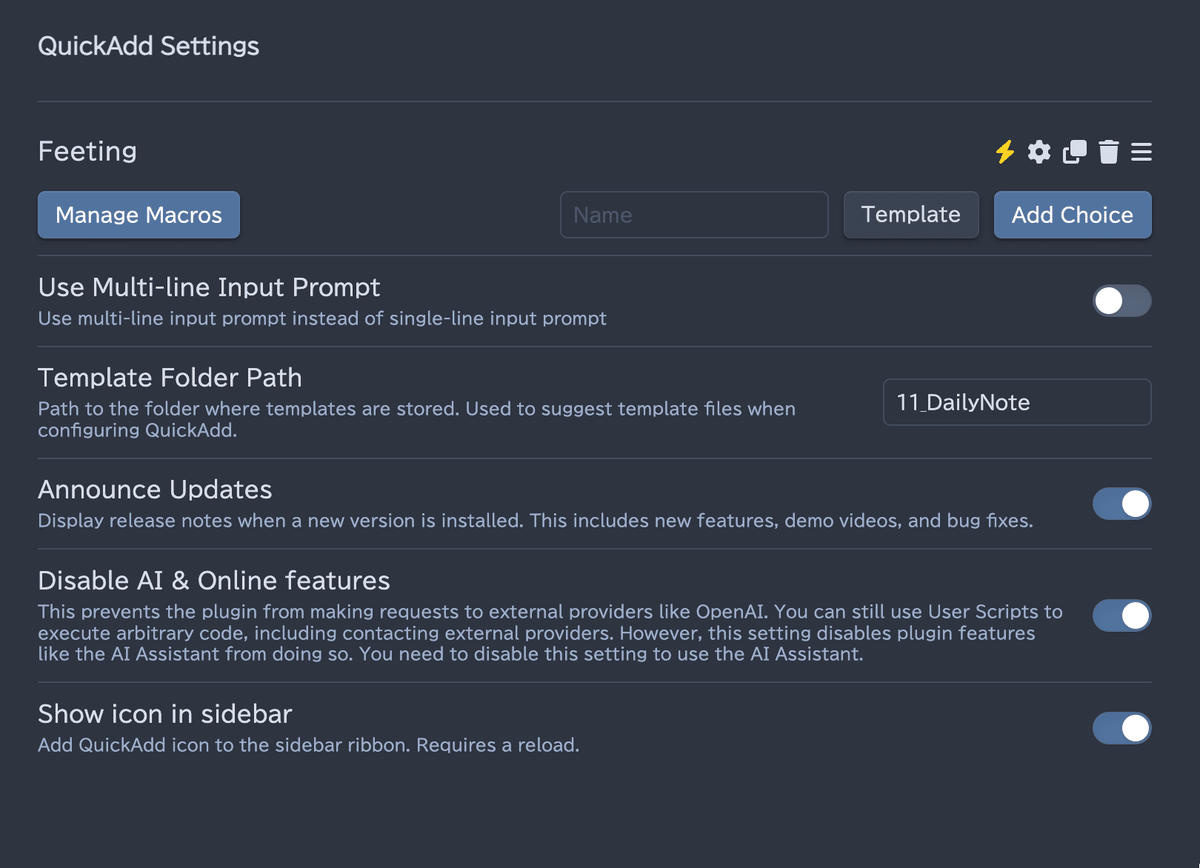The height and width of the screenshot is (868, 1200).
Task: Delete the Feeting choice with the trash icon
Action: 1108,152
